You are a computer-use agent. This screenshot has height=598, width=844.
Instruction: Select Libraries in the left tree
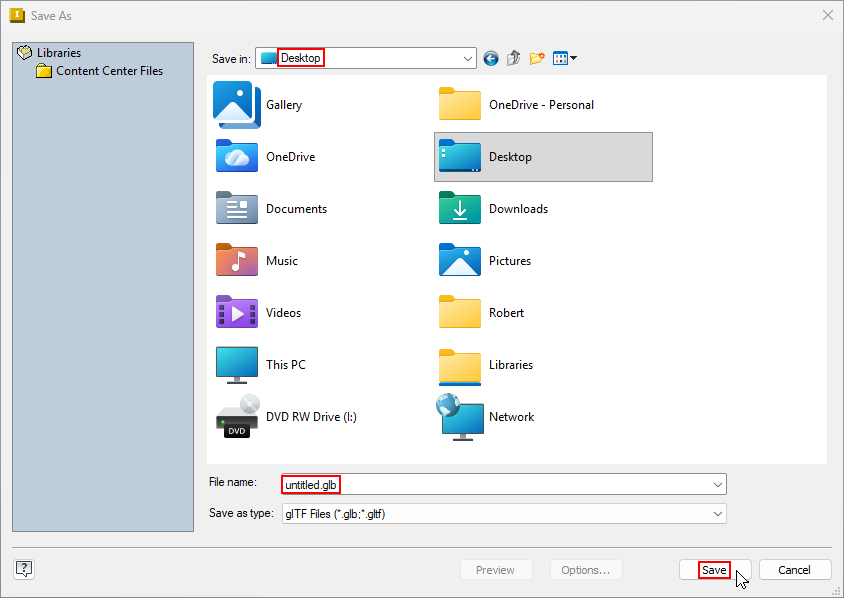click(58, 53)
